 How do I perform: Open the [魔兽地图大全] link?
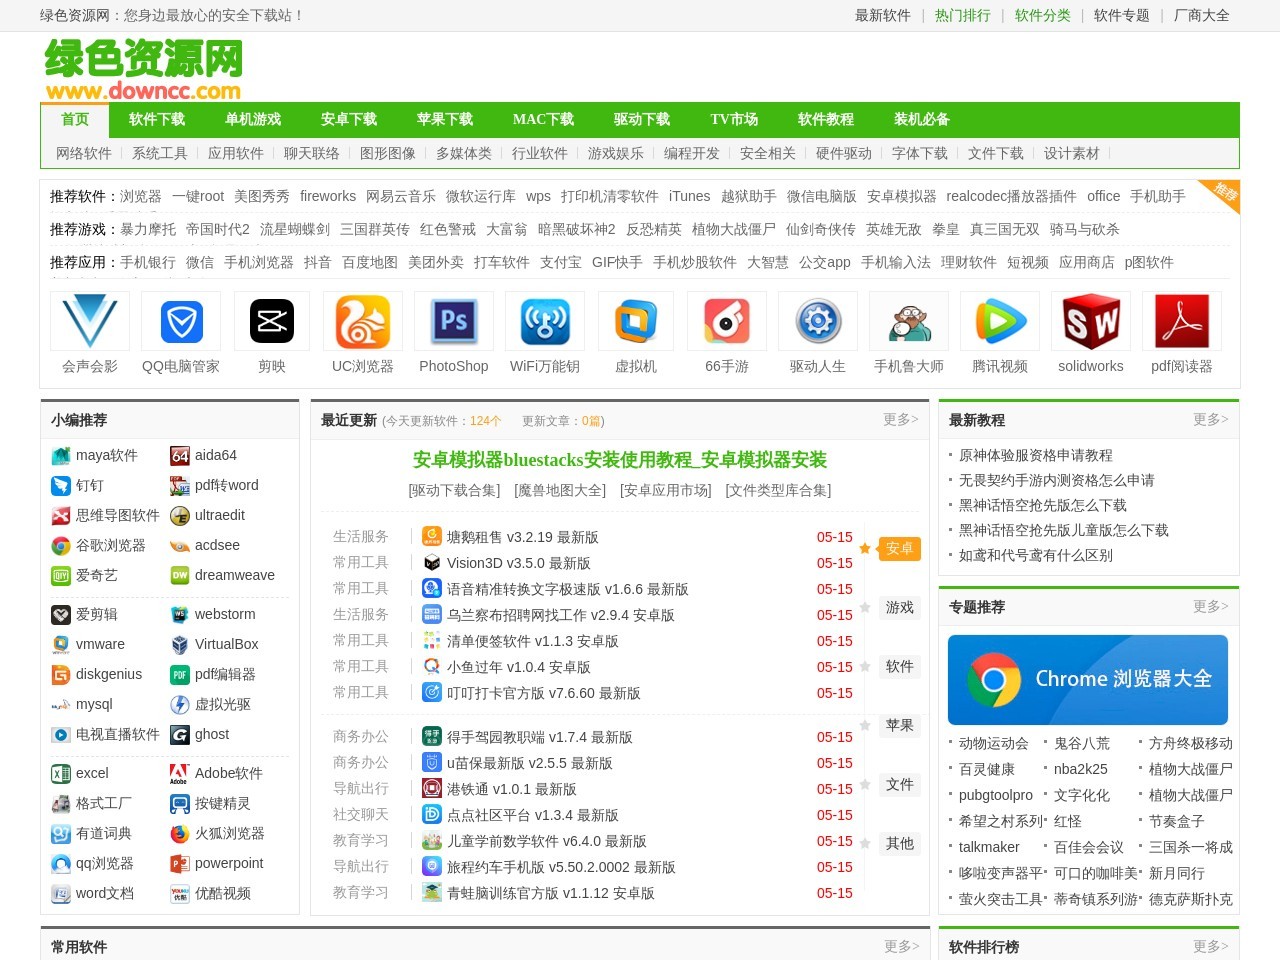click(560, 490)
